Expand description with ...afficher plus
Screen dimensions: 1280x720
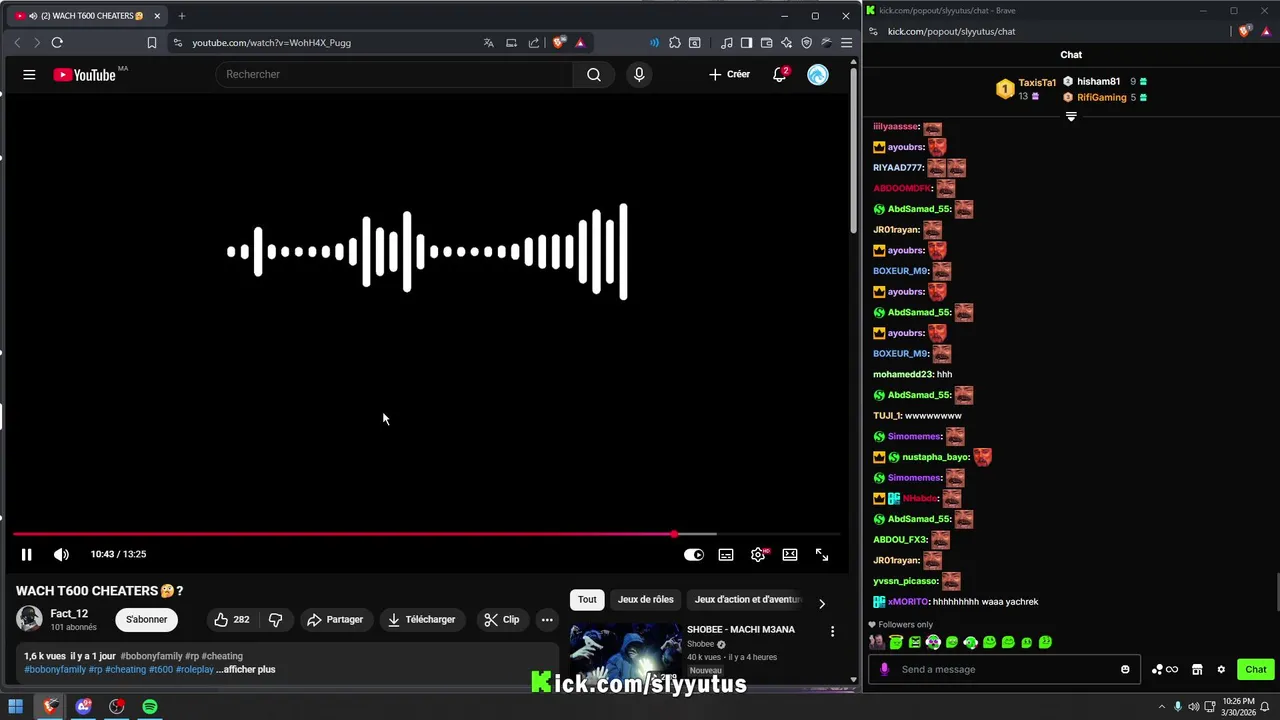[x=246, y=670]
